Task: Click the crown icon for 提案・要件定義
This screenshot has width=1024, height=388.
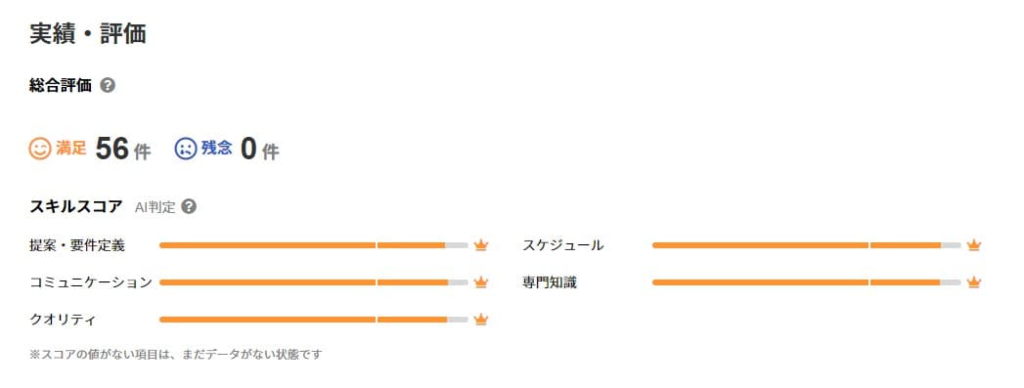Action: pyautogui.click(x=481, y=246)
